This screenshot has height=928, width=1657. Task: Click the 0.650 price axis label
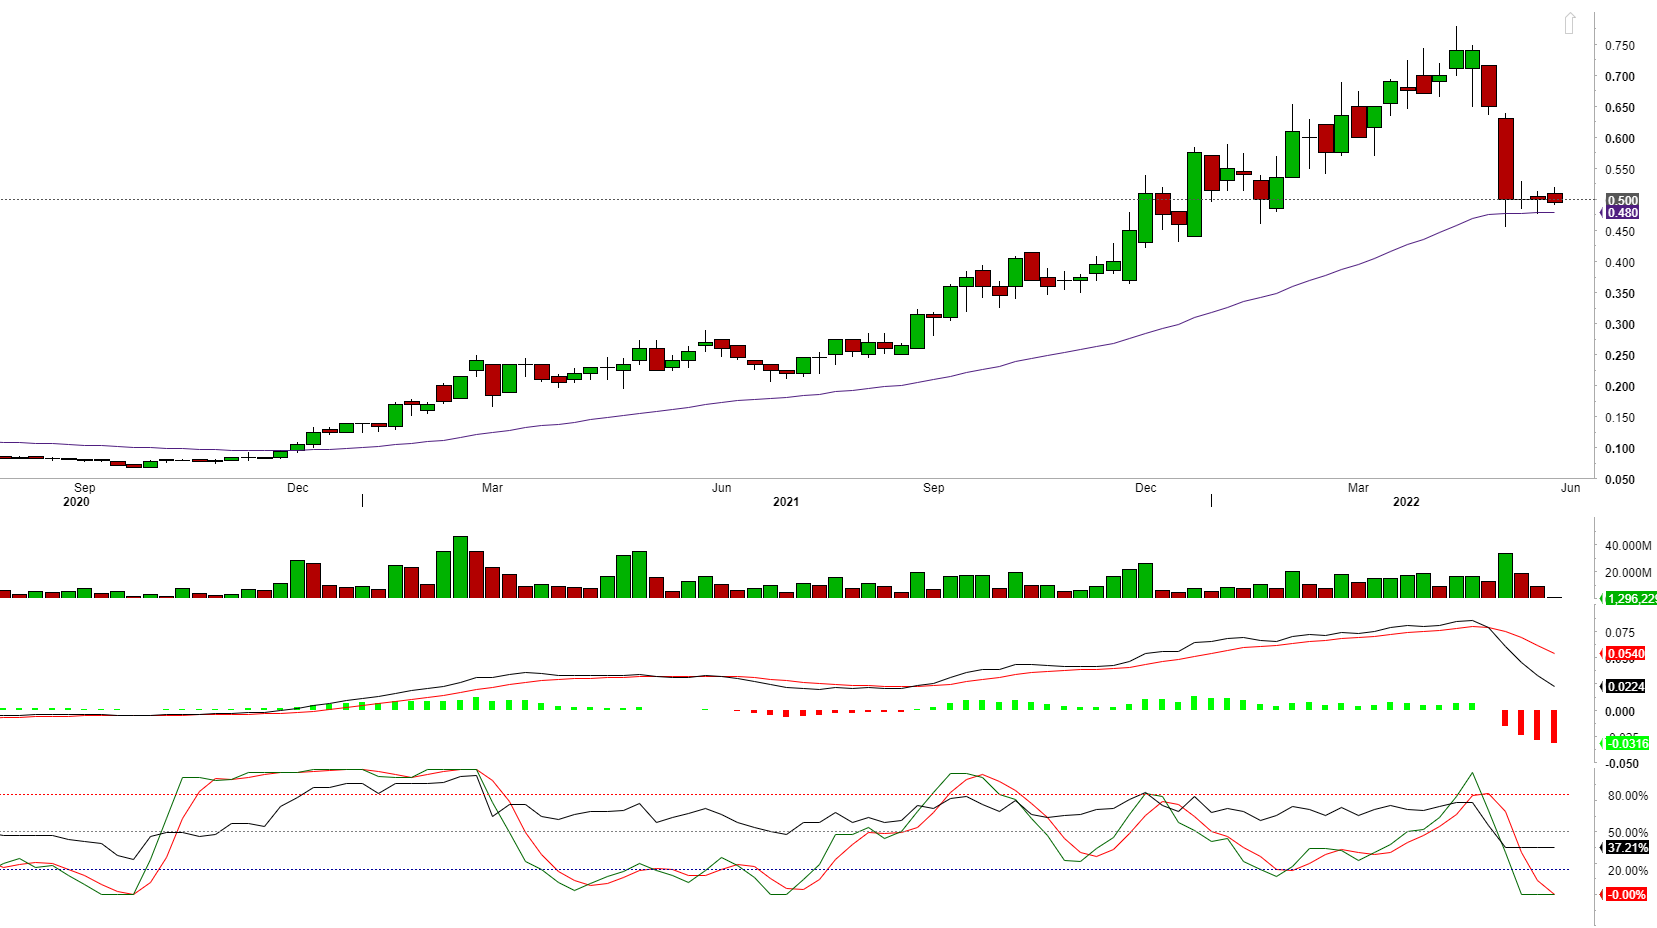pos(1620,108)
